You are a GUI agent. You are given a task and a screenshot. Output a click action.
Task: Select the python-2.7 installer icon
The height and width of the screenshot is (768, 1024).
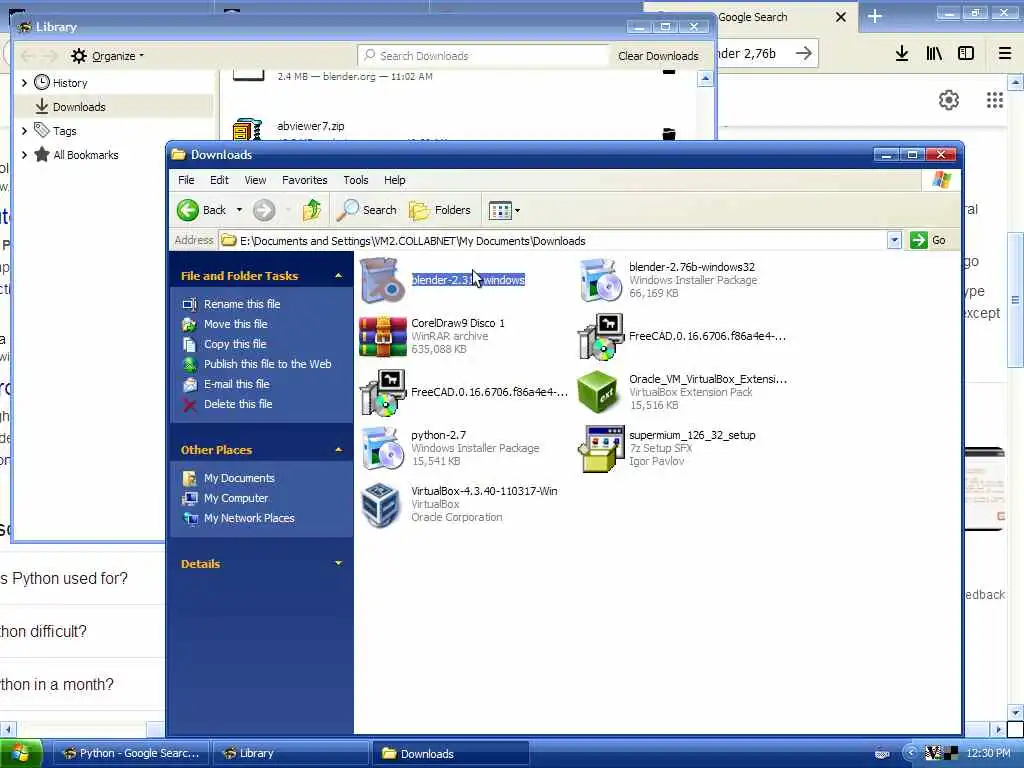(x=383, y=449)
